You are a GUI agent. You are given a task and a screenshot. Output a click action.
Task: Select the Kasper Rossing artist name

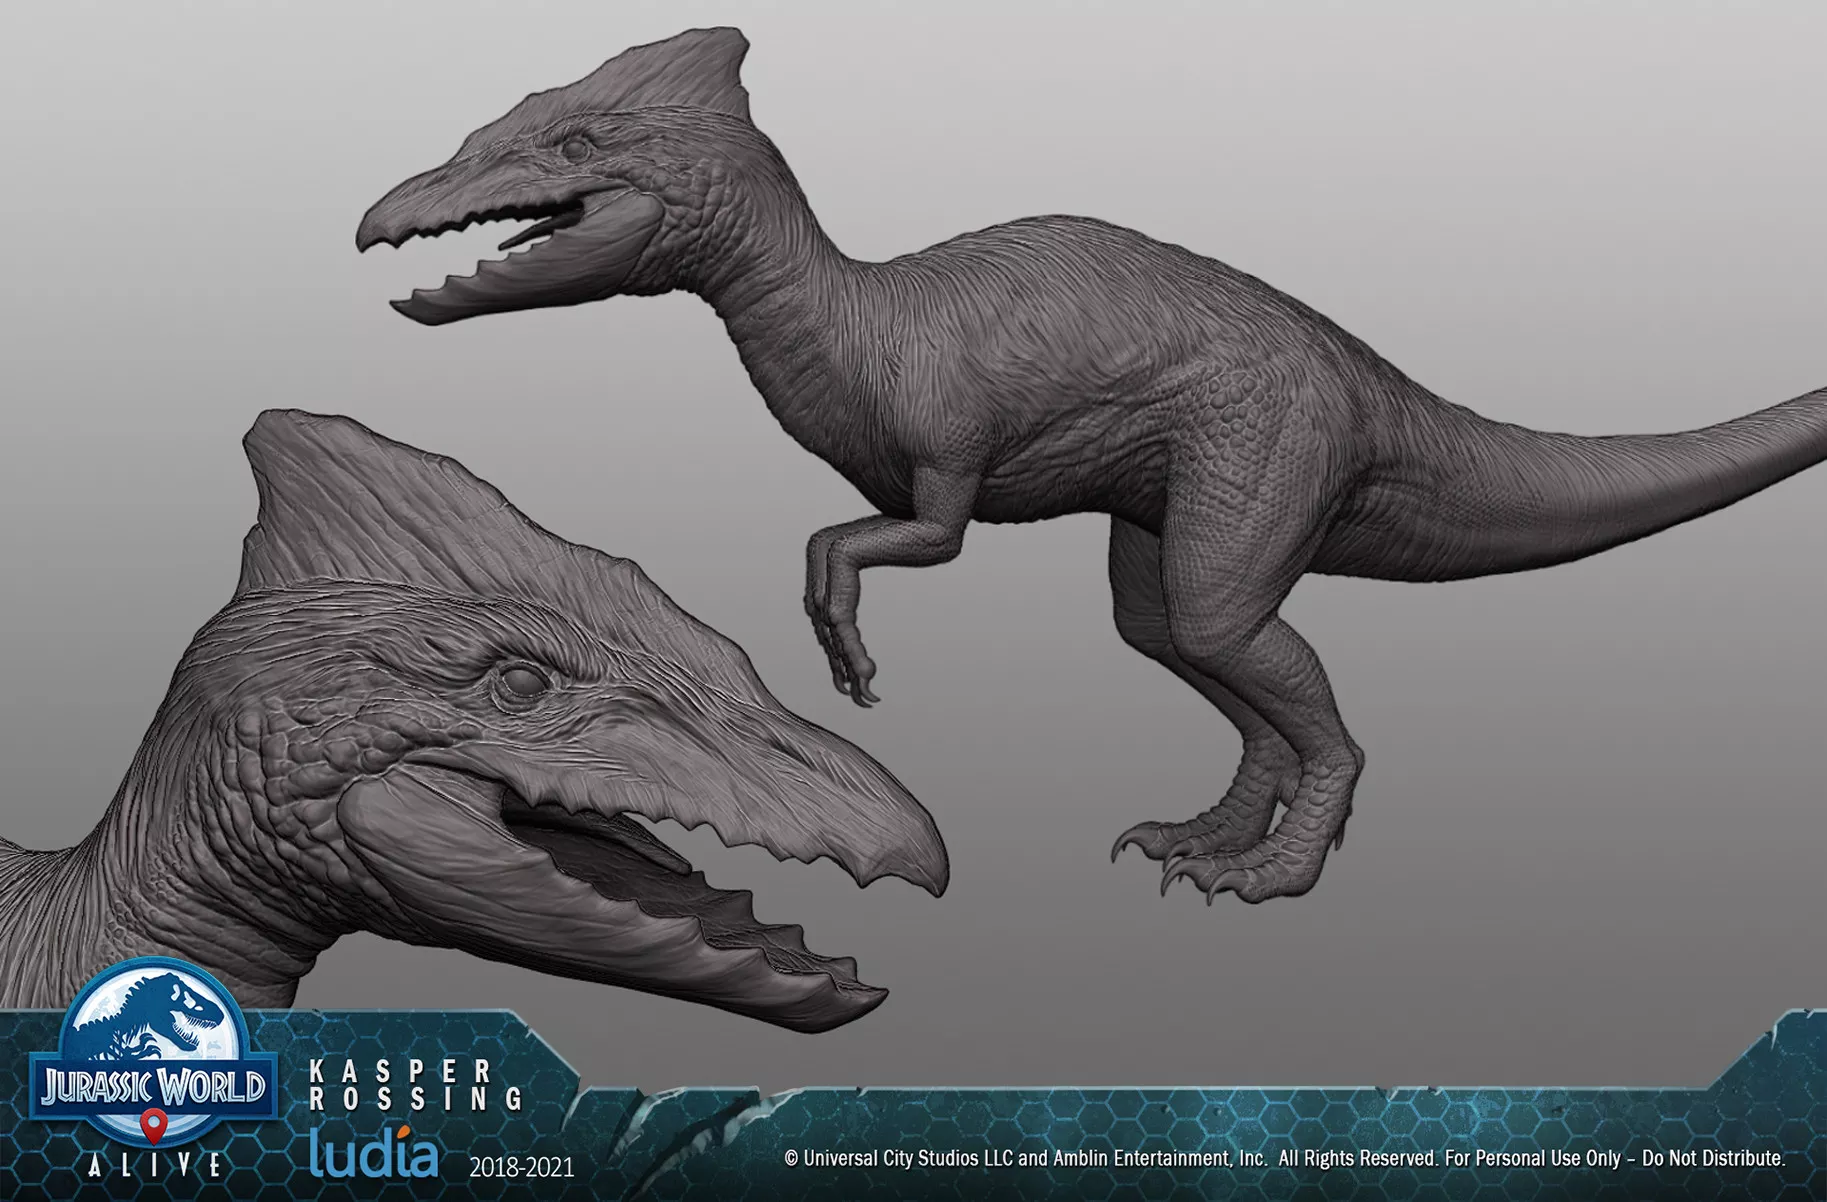413,1085
